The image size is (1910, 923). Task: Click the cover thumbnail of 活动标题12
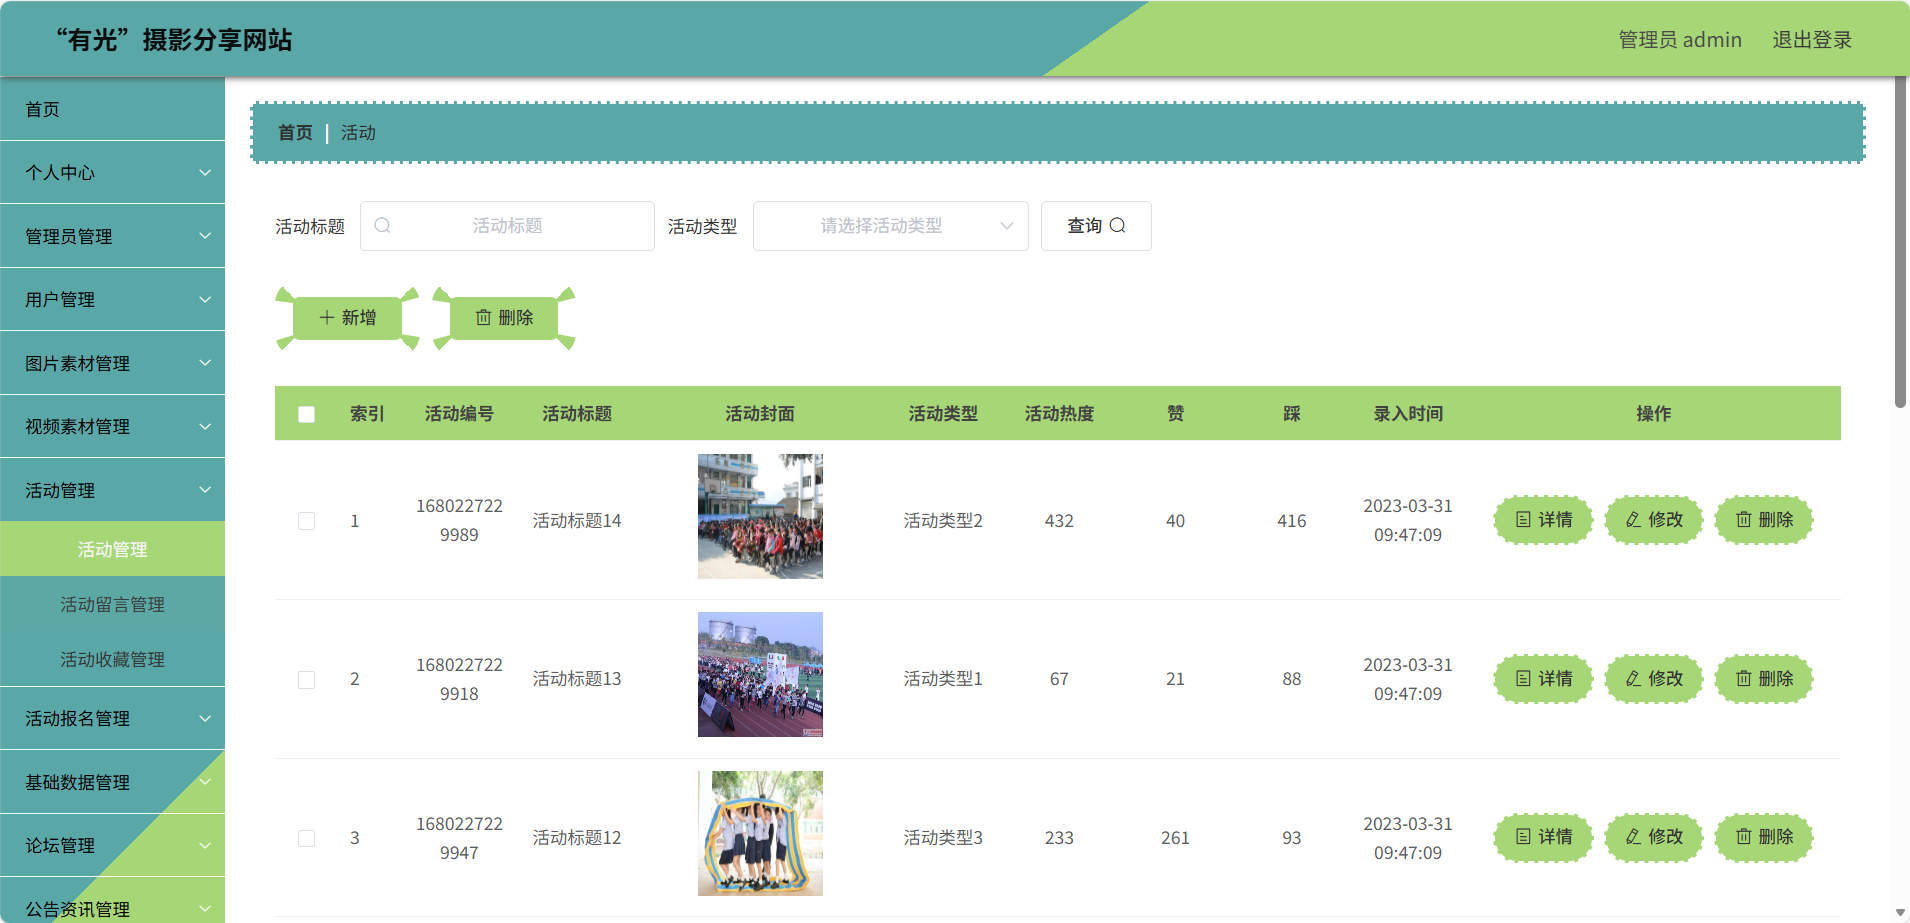point(760,833)
